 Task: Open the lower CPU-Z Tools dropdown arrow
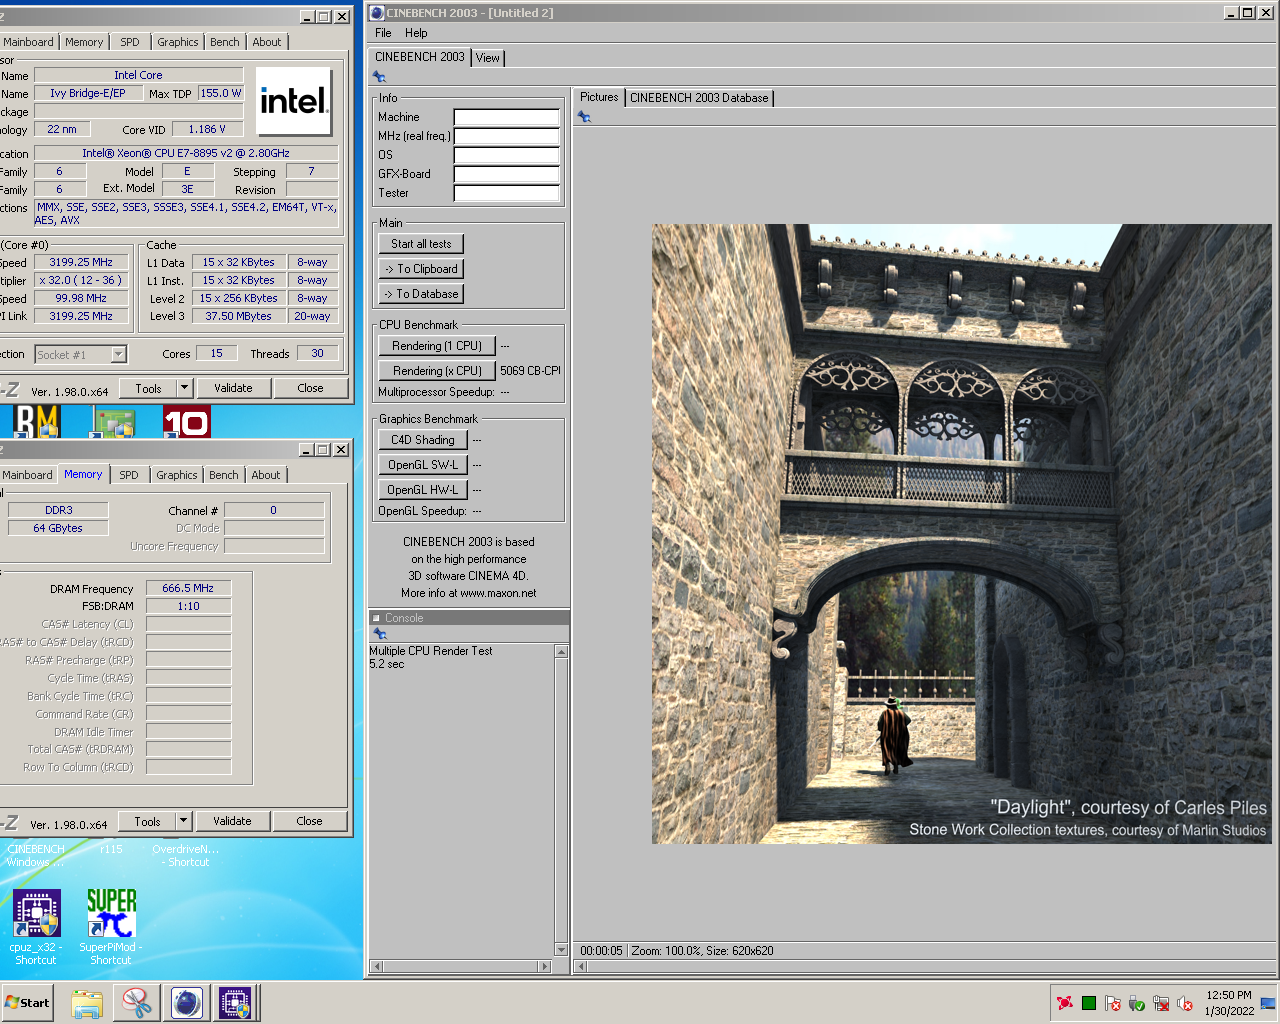point(183,821)
